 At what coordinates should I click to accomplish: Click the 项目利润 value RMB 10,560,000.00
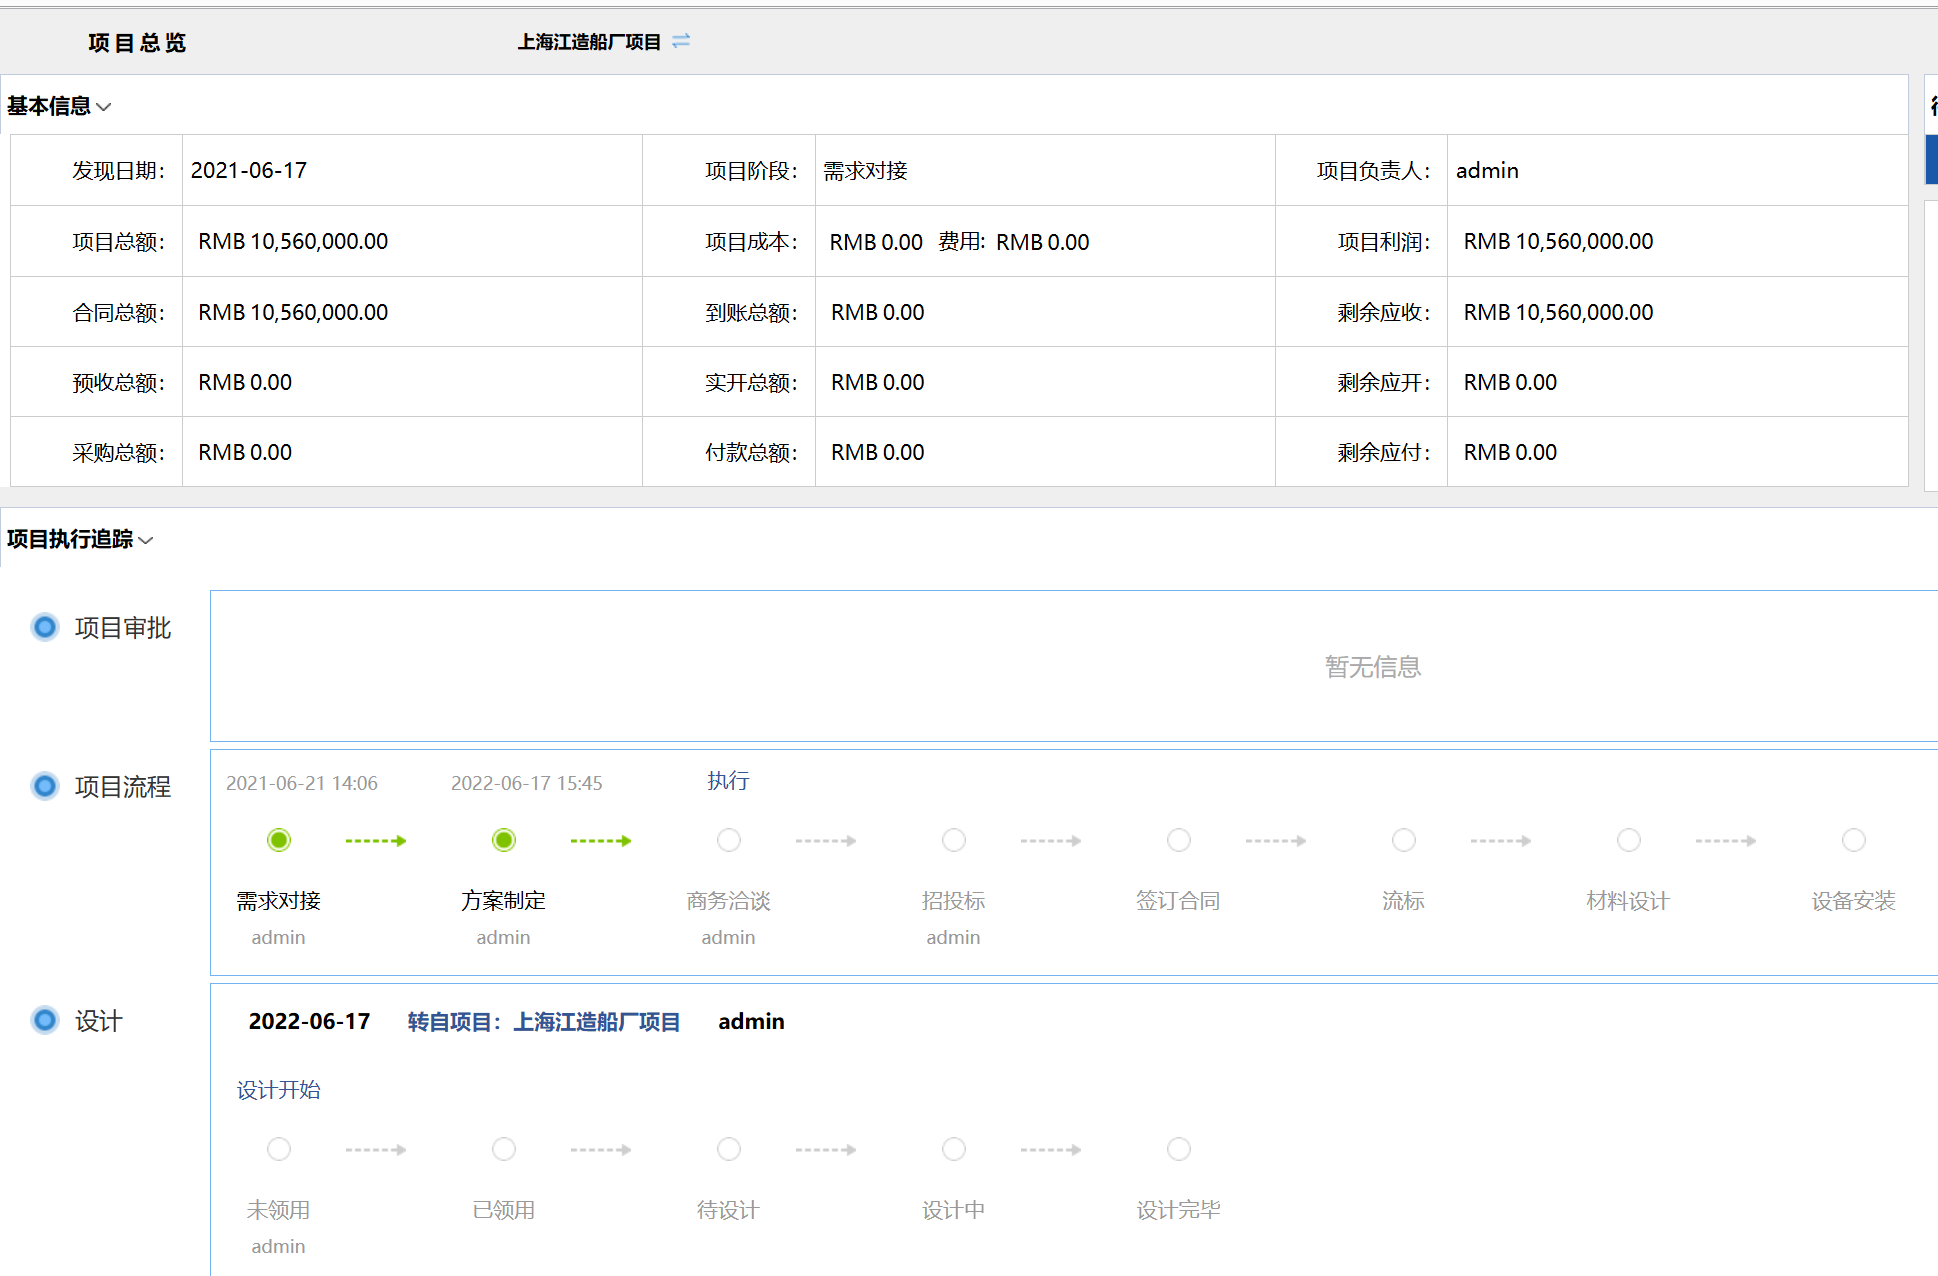click(1559, 242)
